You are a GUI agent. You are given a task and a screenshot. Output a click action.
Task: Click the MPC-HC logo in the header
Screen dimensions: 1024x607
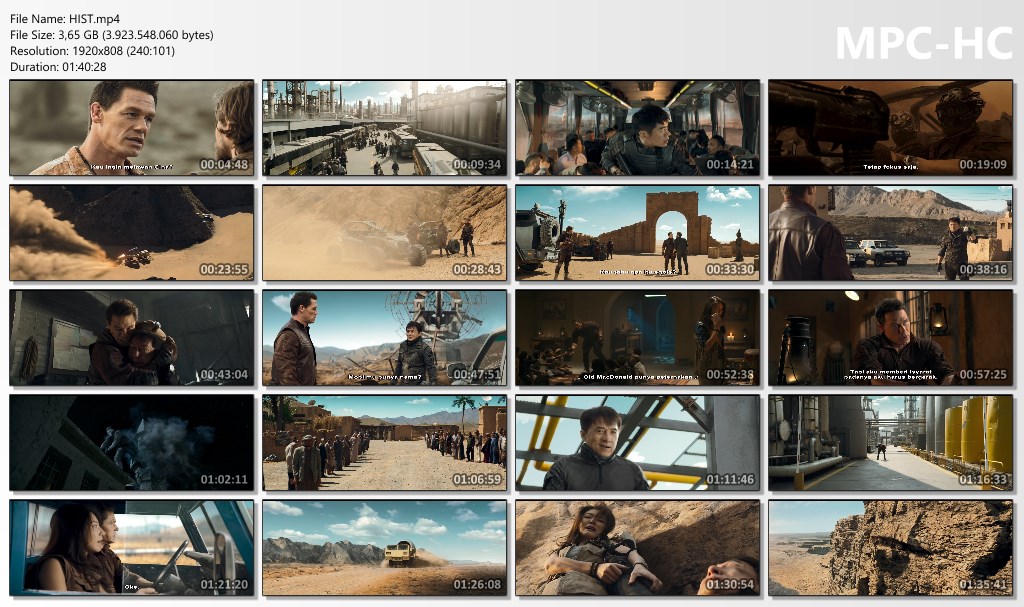point(923,43)
